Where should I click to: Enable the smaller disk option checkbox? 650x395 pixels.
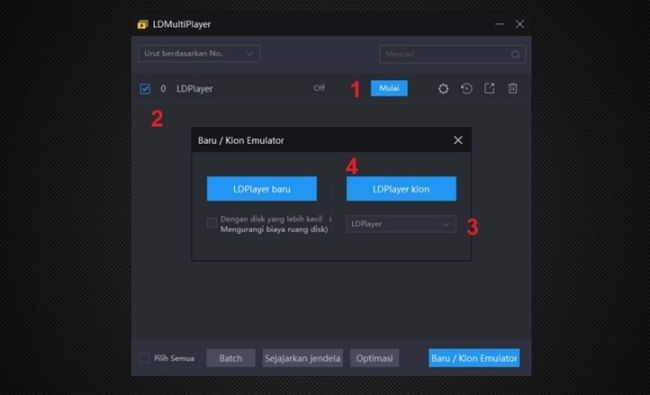211,223
